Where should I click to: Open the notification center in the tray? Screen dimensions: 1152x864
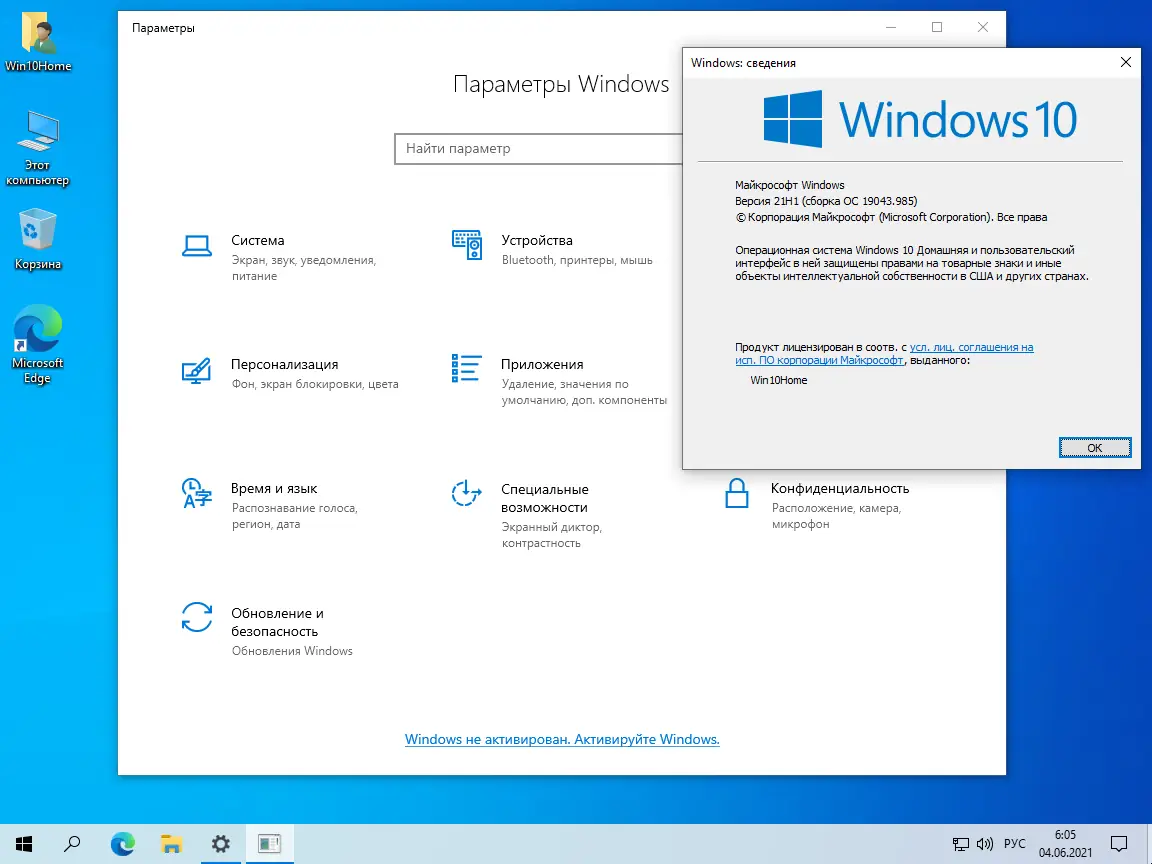pos(1119,843)
